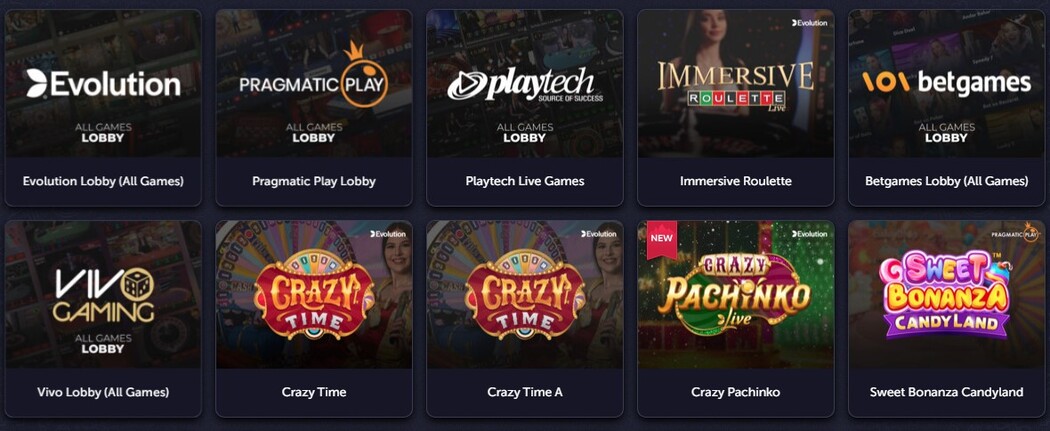Launch the Crazy Time game thumbnail
This screenshot has width=1050, height=431.
[x=314, y=294]
